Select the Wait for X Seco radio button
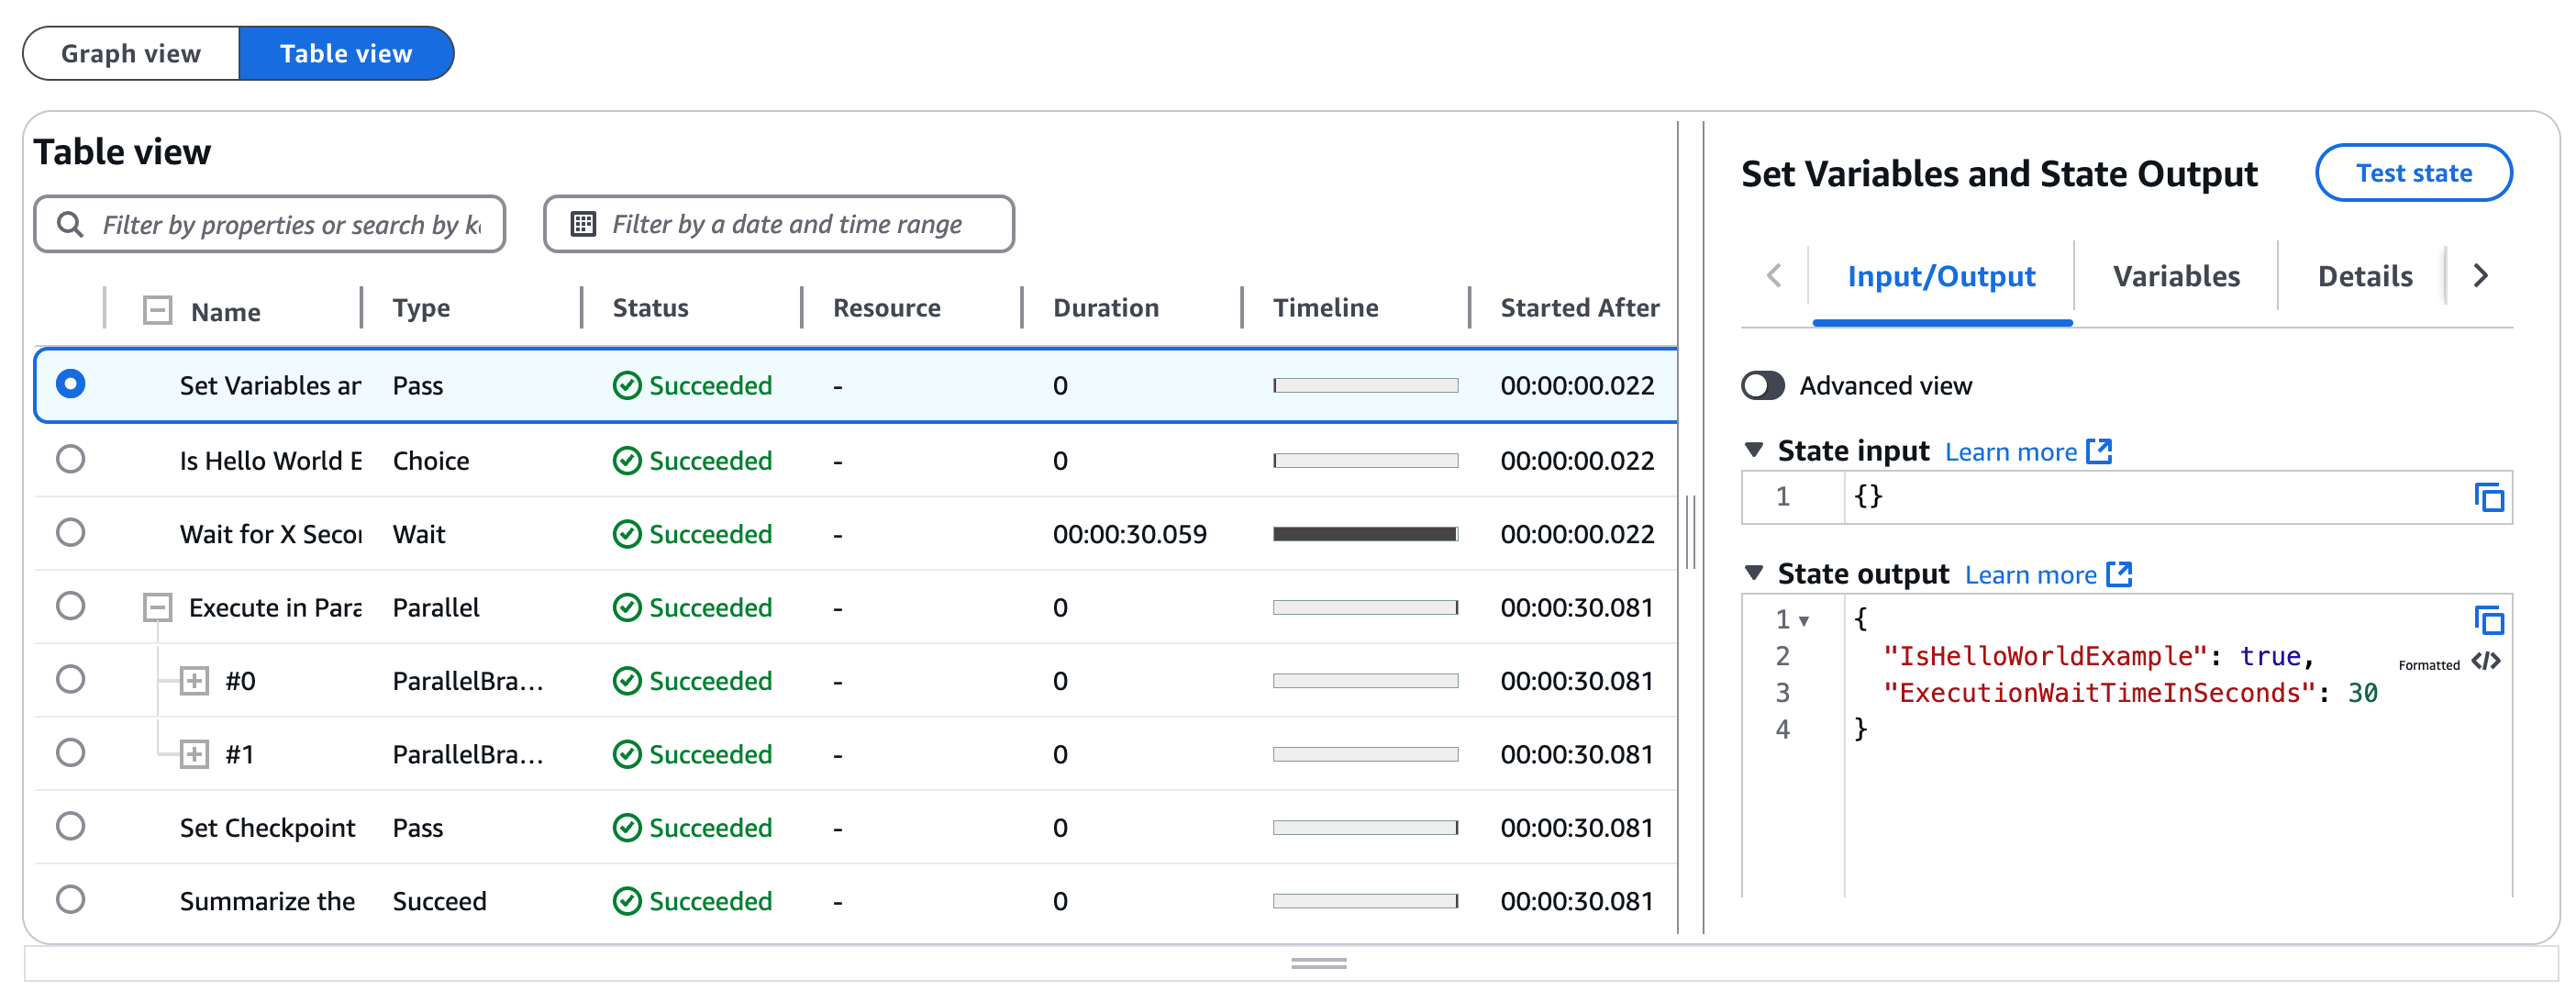This screenshot has height=1002, width=2576. click(72, 532)
